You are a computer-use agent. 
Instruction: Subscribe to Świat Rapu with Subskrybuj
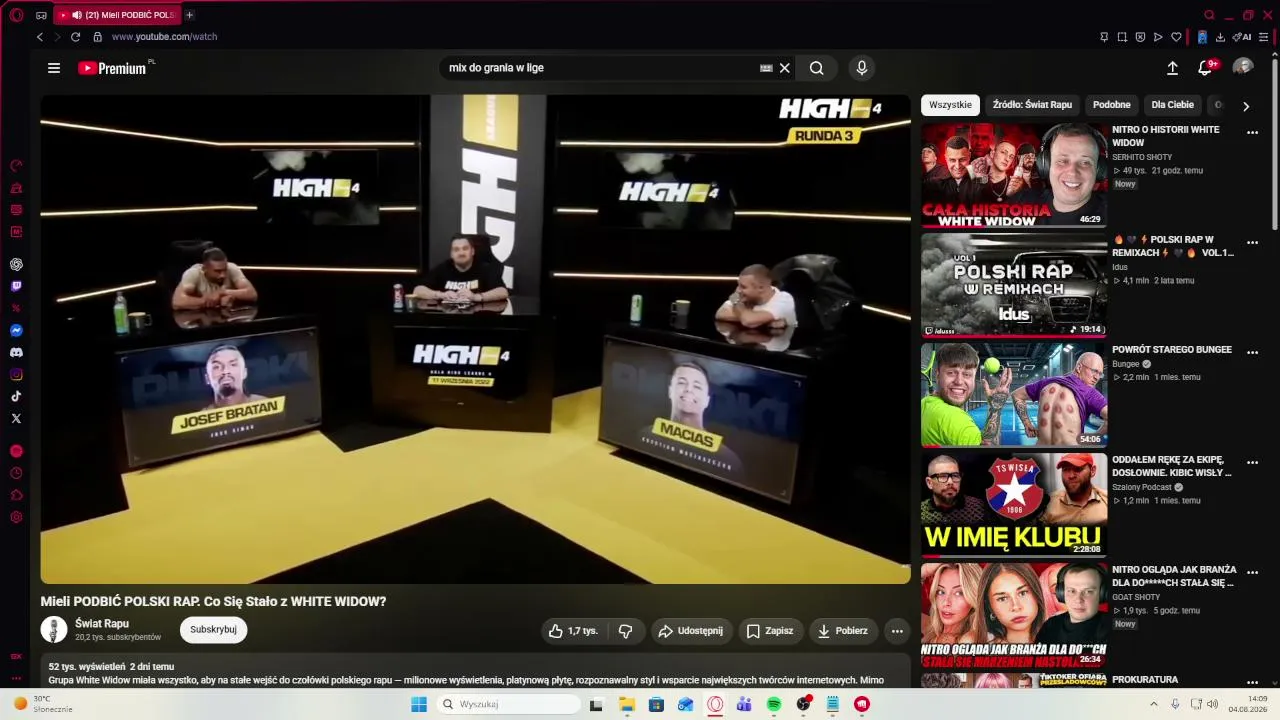coord(213,630)
